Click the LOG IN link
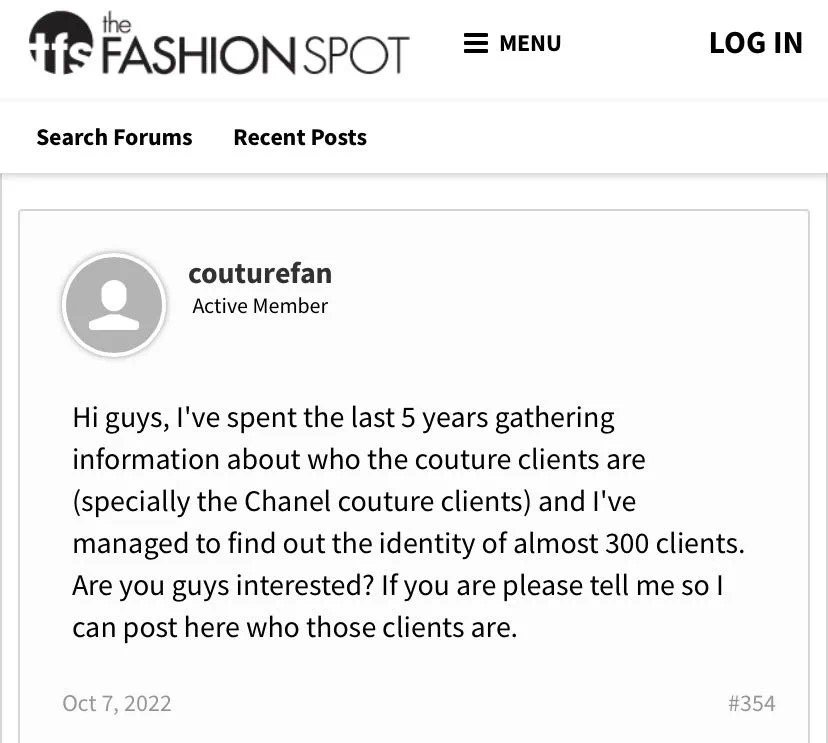This screenshot has width=828, height=743. point(756,43)
